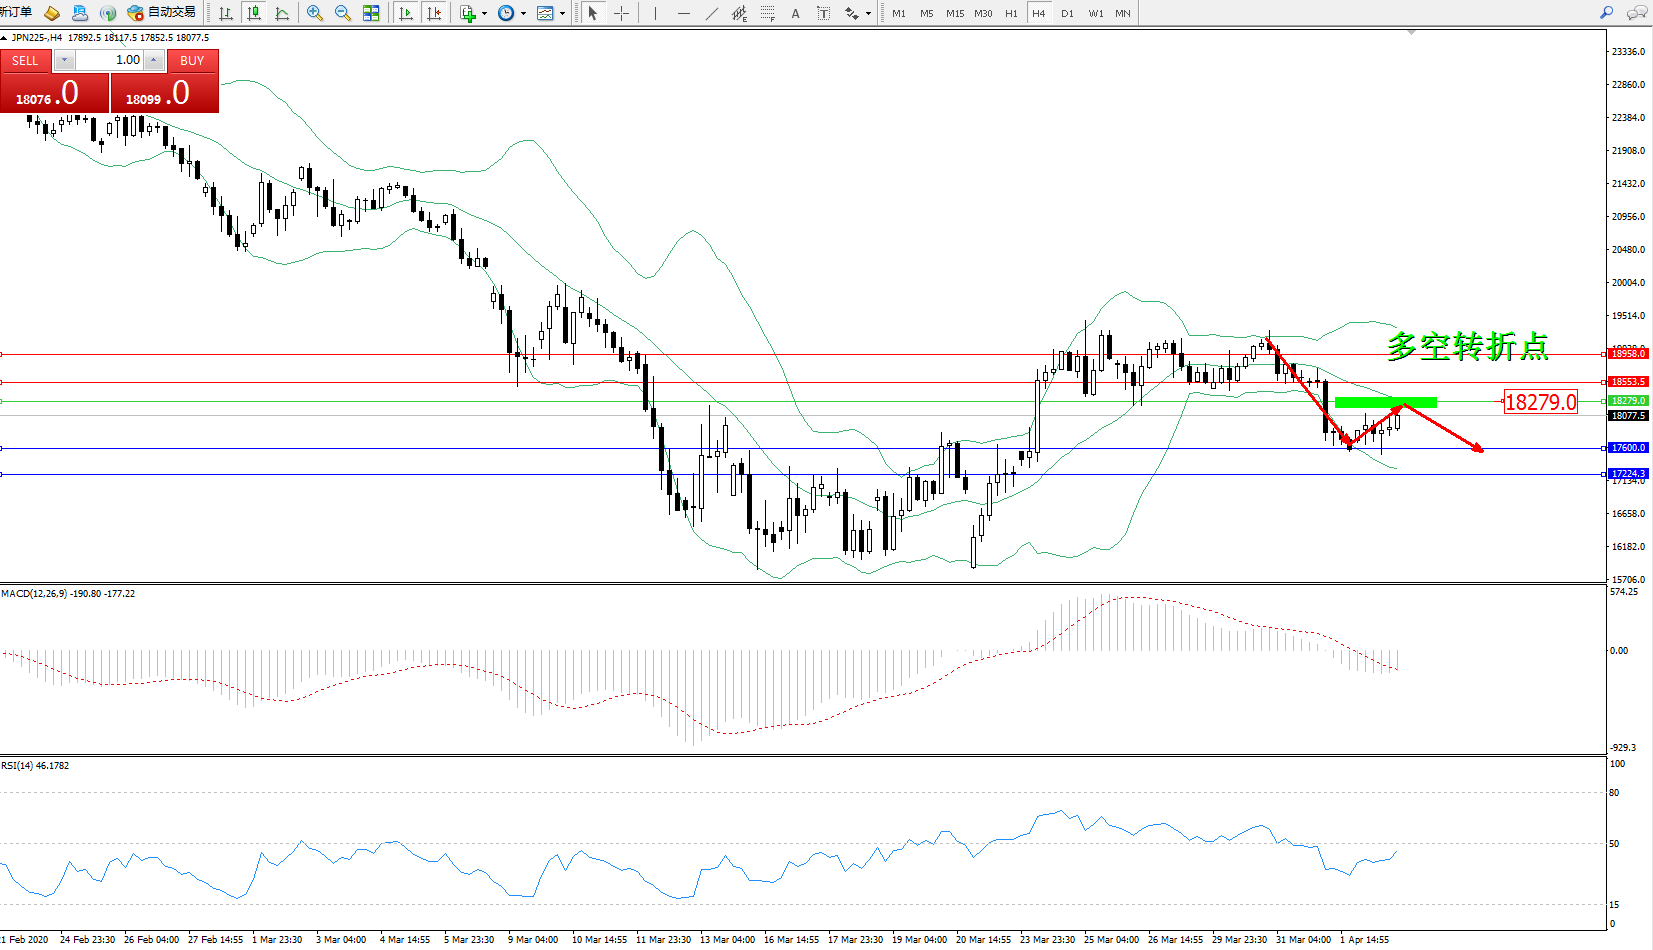Select the horizontal line drawing tool

[x=683, y=13]
